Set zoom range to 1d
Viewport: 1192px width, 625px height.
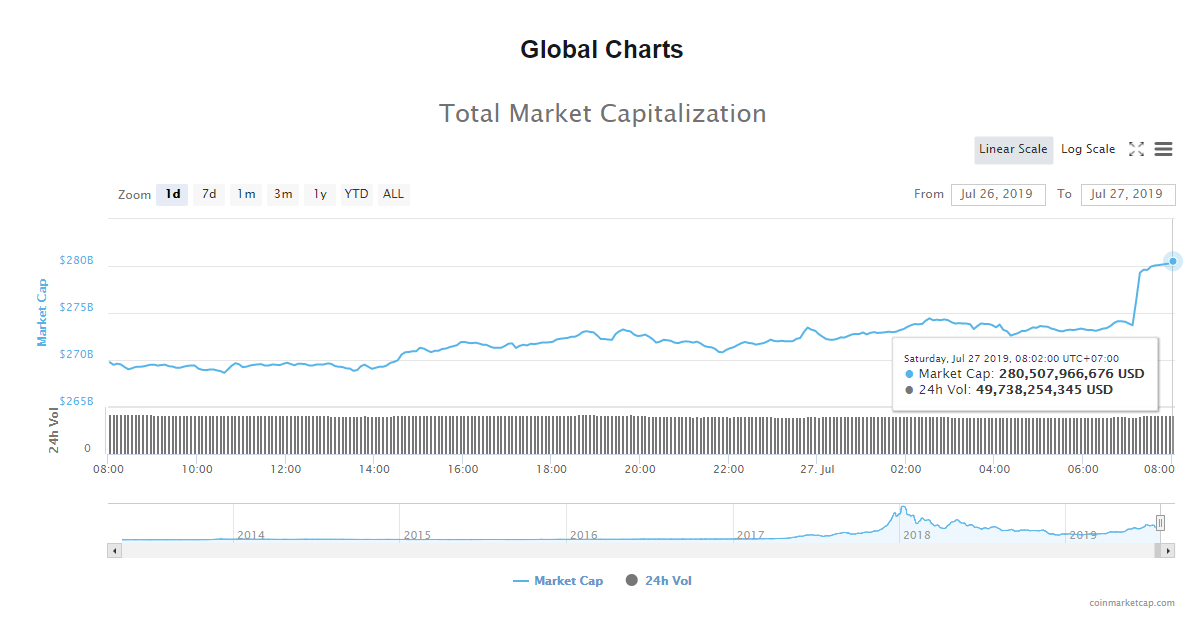pos(173,195)
